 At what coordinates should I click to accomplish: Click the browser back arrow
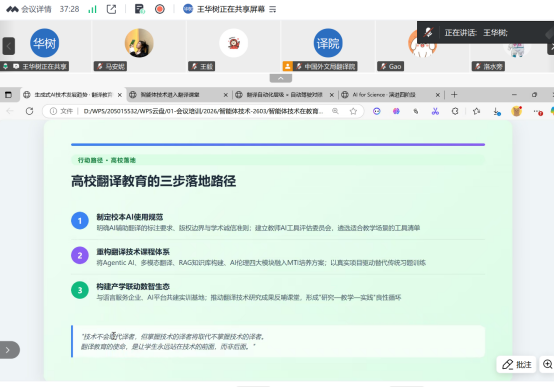10,111
